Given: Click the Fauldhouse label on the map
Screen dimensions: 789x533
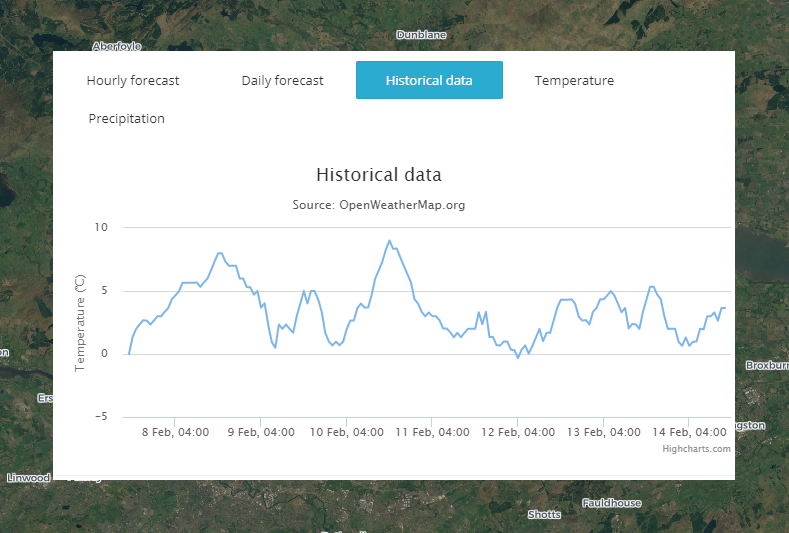Looking at the screenshot, I should coord(611,503).
